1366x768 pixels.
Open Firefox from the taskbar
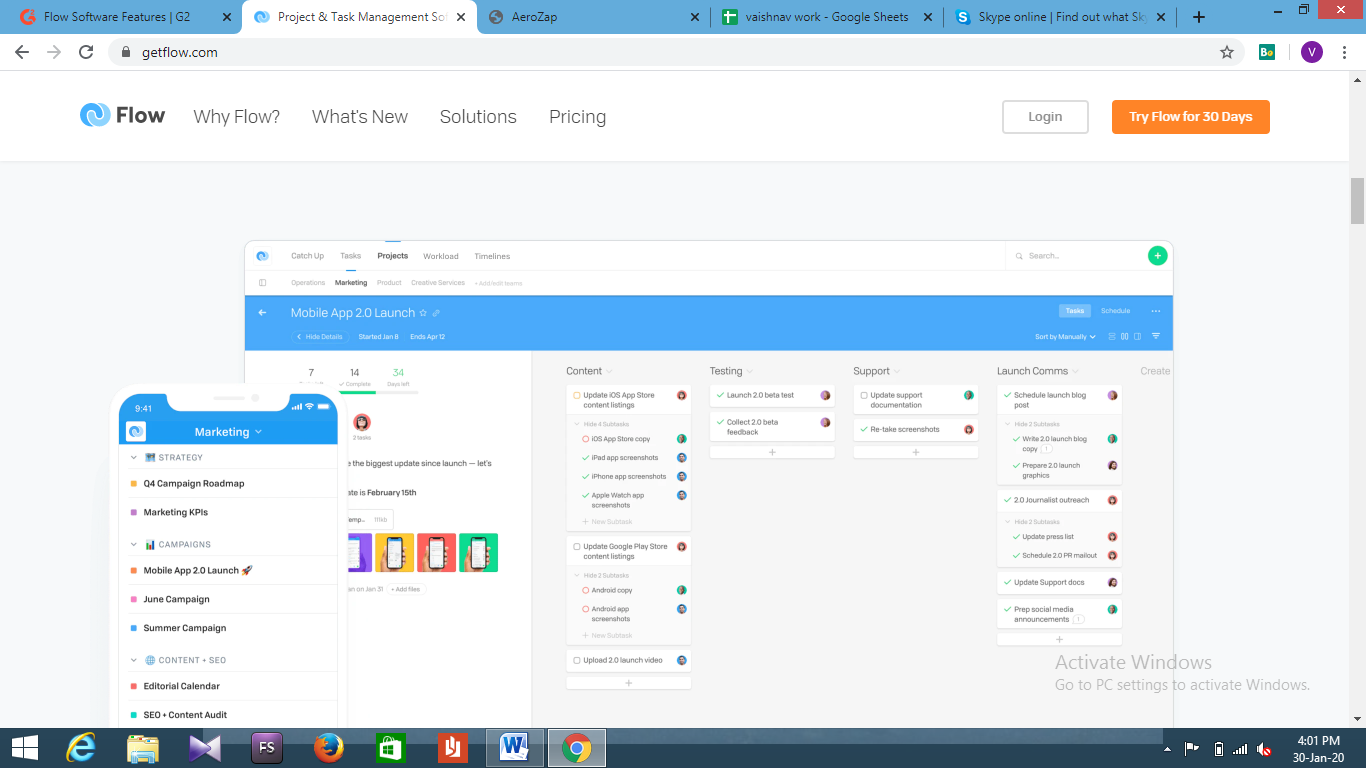(x=328, y=747)
